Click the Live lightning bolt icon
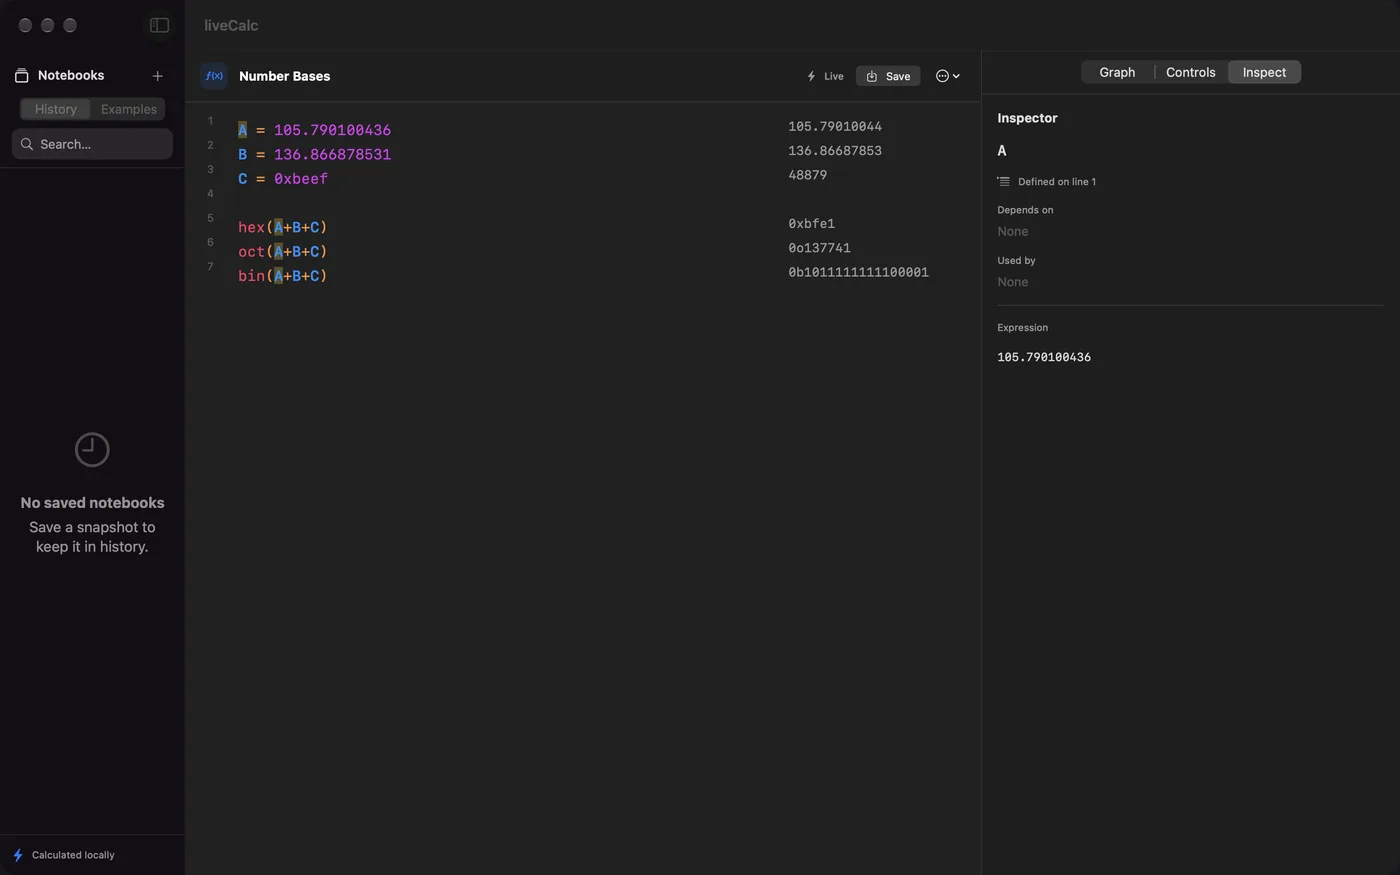 811,76
